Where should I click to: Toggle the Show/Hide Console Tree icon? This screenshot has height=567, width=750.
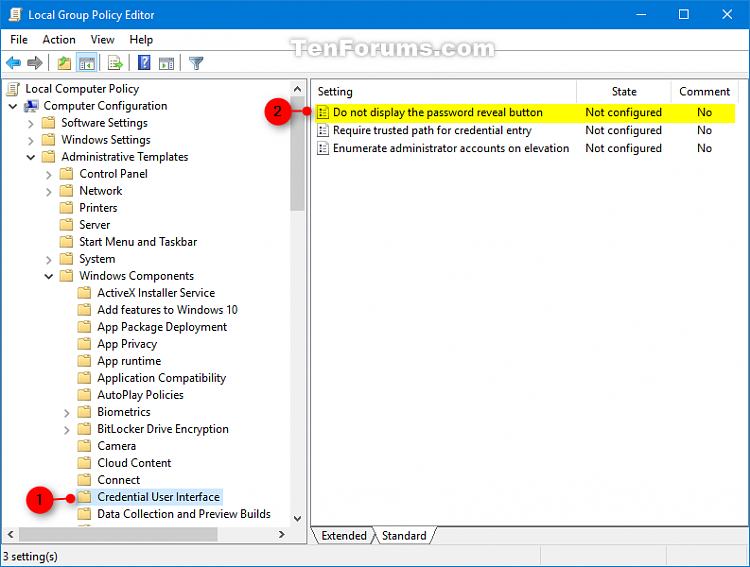87,63
